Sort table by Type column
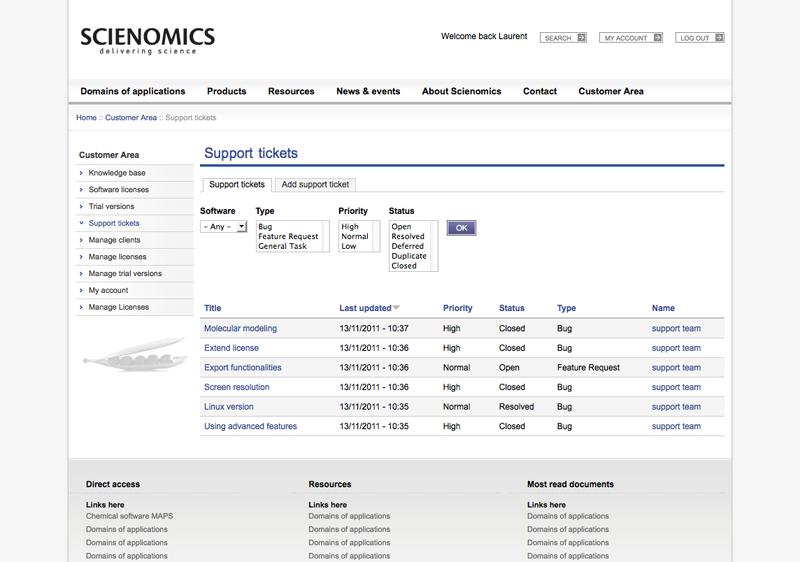 (566, 308)
